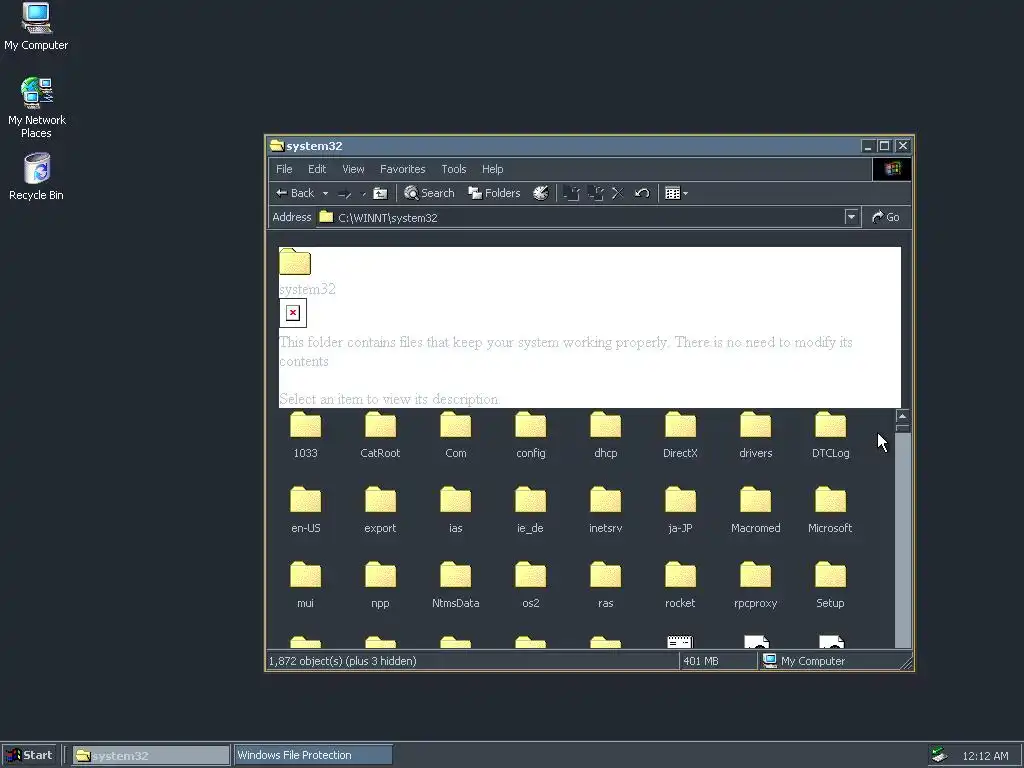Screen dimensions: 1024x768
Task: Select the ie_de folder
Action: coord(530,510)
